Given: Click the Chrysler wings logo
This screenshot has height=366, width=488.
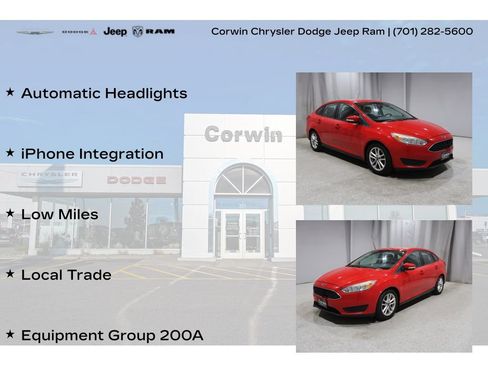Looking at the screenshot, I should coord(36,32).
